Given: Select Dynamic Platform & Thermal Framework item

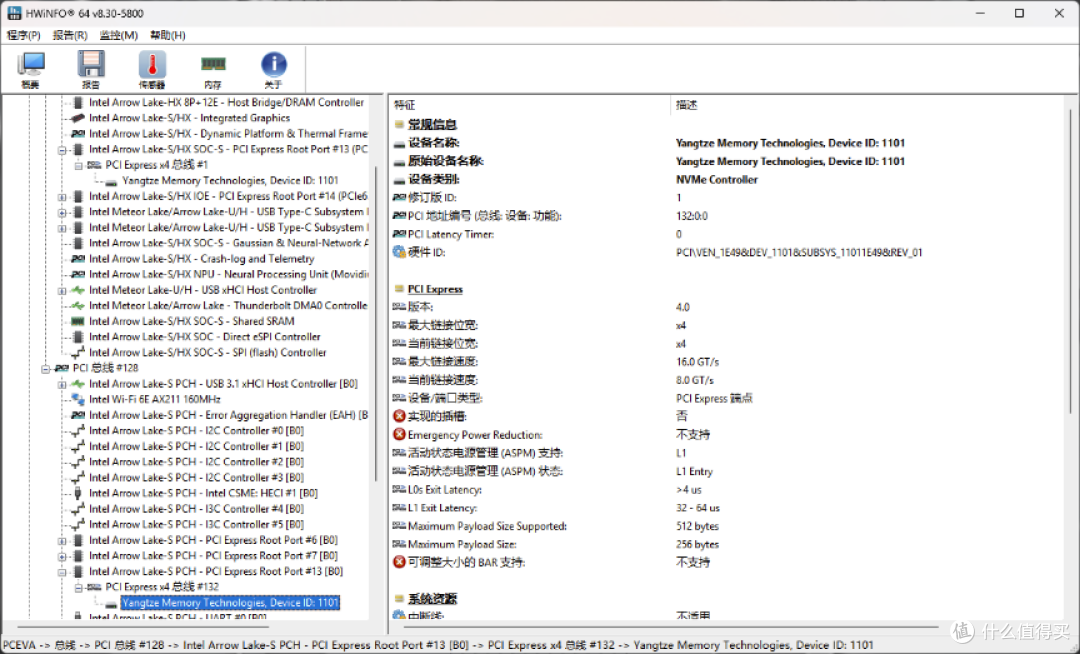Looking at the screenshot, I should click(228, 134).
